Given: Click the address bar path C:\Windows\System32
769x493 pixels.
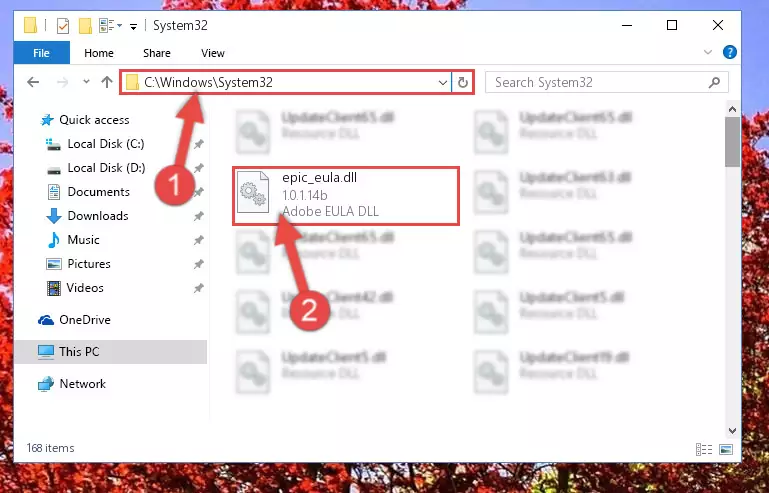Looking at the screenshot, I should [208, 82].
